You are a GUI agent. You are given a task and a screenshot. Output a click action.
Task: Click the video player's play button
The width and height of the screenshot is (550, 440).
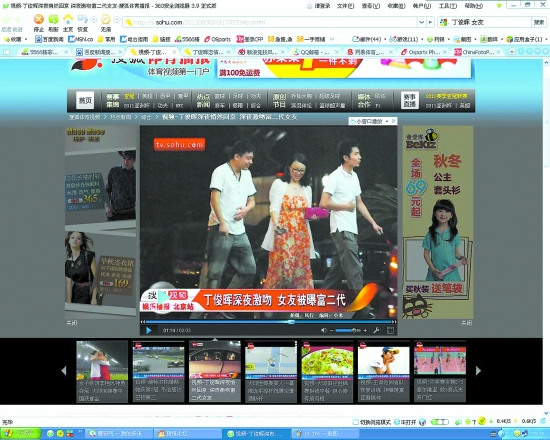tap(149, 331)
